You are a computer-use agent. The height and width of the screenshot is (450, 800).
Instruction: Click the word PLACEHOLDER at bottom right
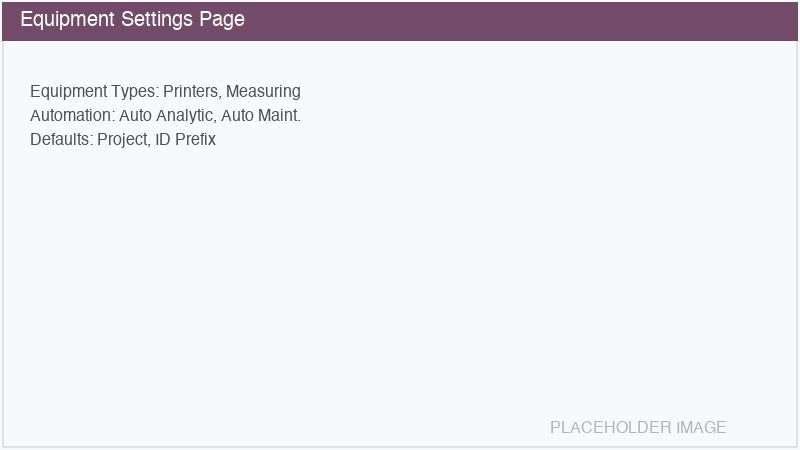610,428
